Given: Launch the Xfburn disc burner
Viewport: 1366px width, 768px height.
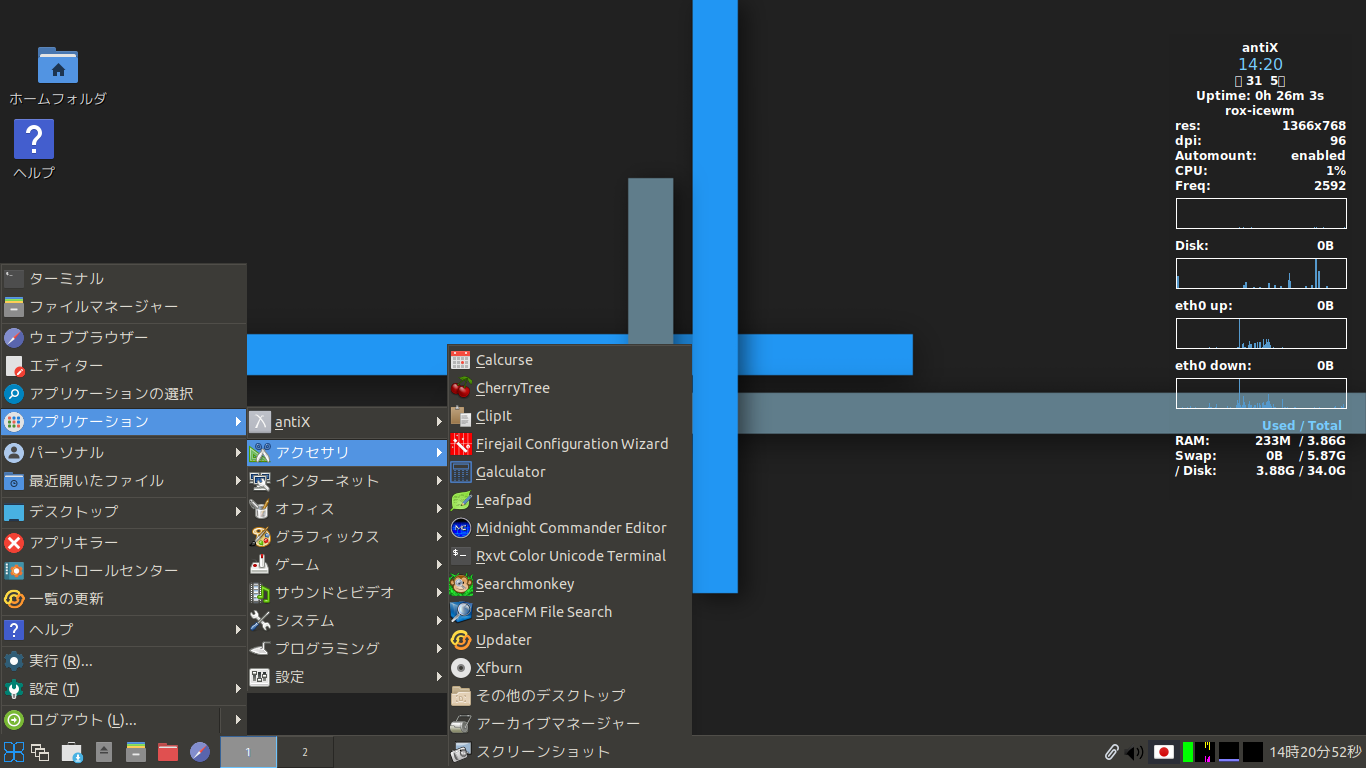Looking at the screenshot, I should [x=569, y=668].
